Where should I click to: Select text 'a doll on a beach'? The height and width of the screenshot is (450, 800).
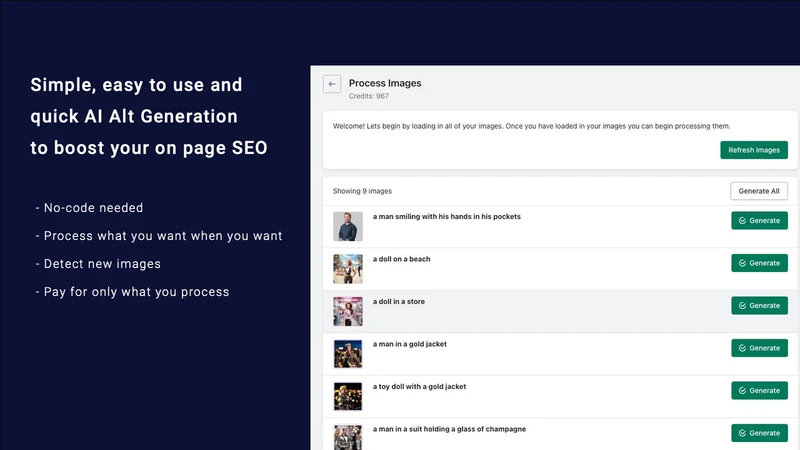401,259
